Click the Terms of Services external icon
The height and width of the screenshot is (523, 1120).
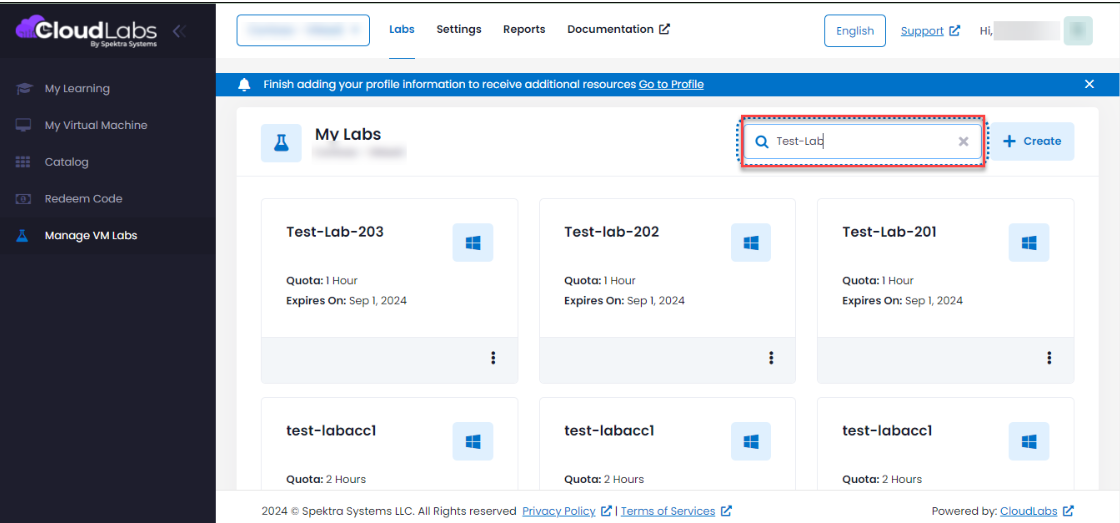tap(726, 511)
